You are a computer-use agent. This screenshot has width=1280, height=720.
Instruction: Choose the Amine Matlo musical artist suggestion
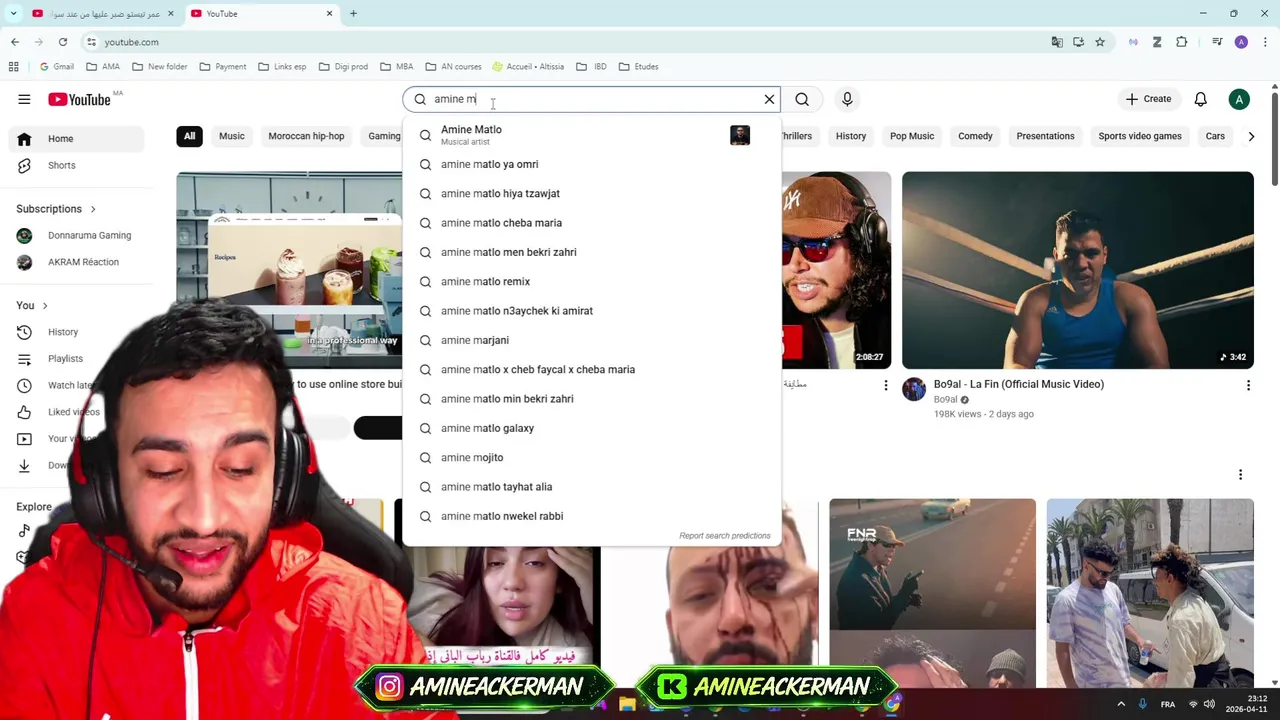591,135
